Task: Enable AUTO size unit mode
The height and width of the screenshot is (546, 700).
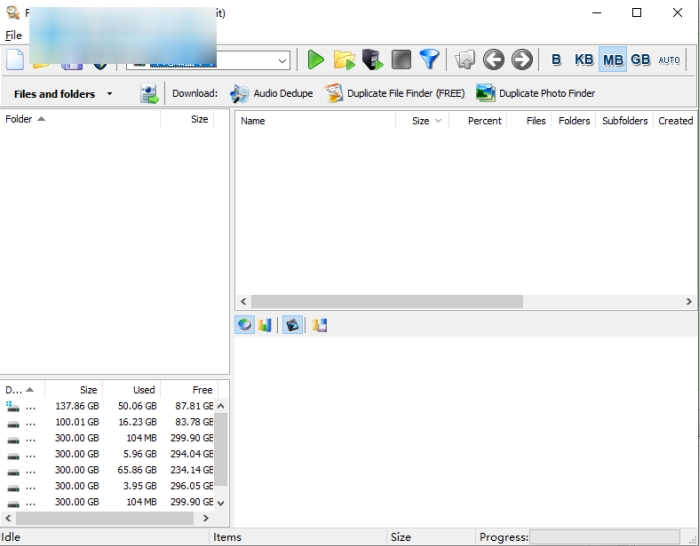Action: (x=669, y=60)
